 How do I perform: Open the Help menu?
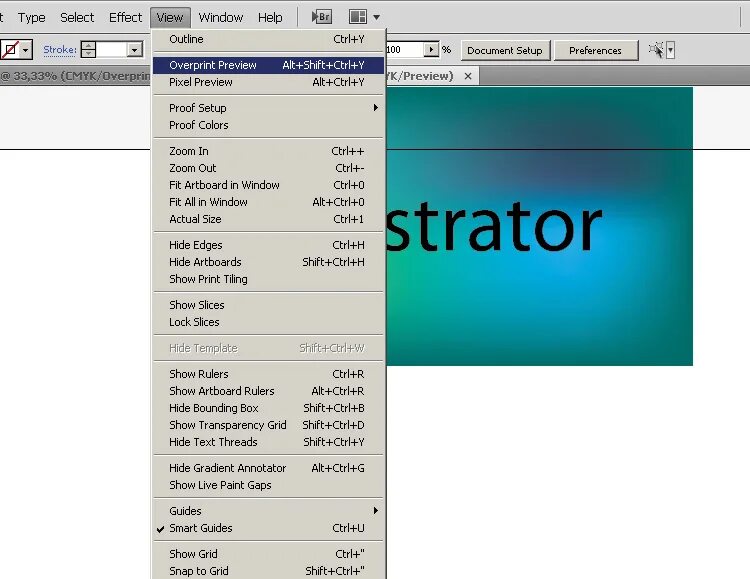270,18
